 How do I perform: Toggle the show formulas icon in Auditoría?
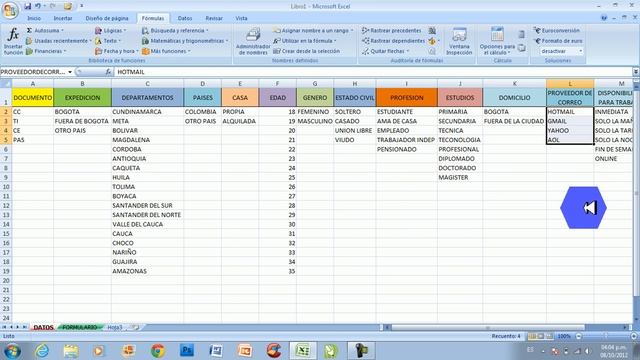tap(432, 31)
